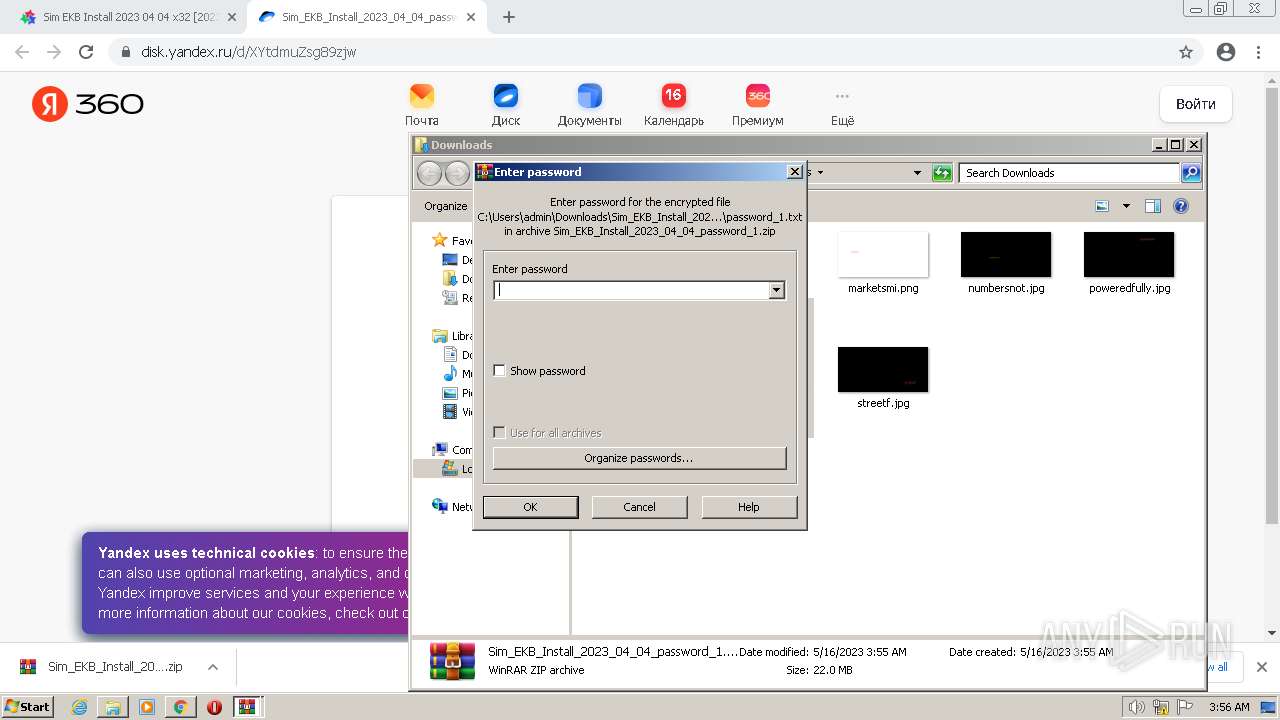Screen dimensions: 1280x720
Task: Click the Chrome taskbar icon
Action: (x=180, y=707)
